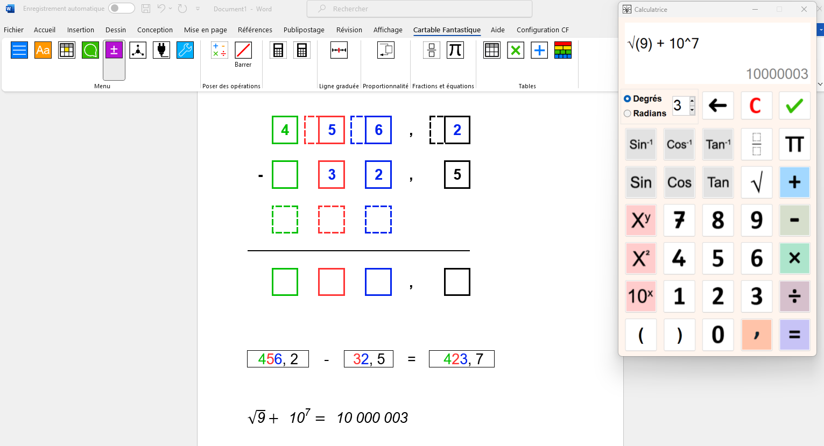Click the Cos⁻¹ inverse cosine button
This screenshot has width=824, height=446.
coord(679,144)
